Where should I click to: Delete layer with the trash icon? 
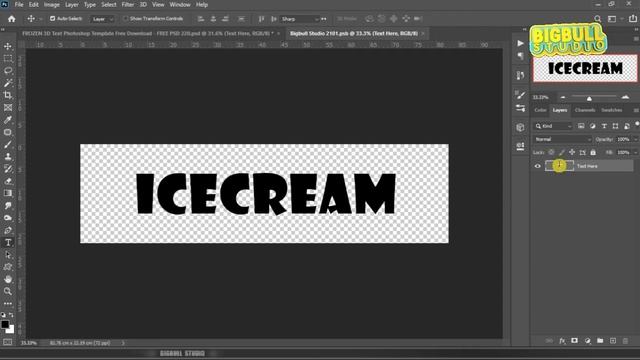point(625,341)
